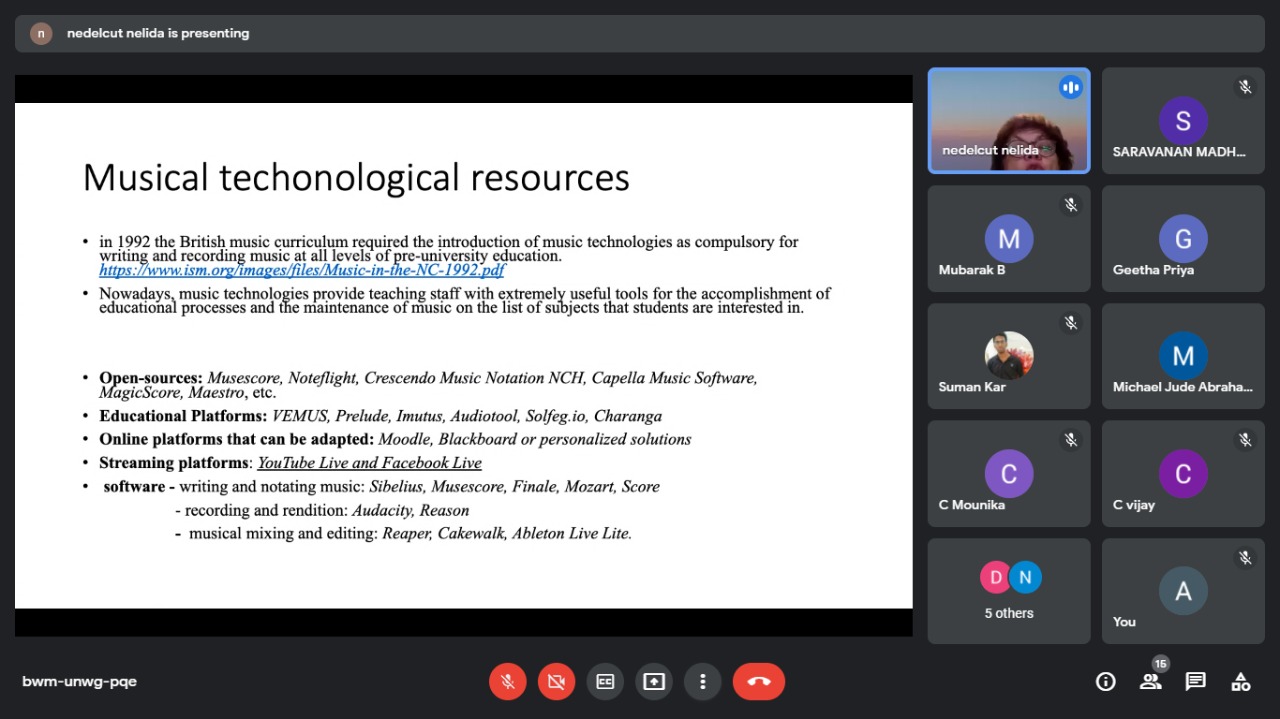Image resolution: width=1280 pixels, height=719 pixels.
Task: Click the muted mic icon on C Mounika tile
Action: [x=1071, y=439]
